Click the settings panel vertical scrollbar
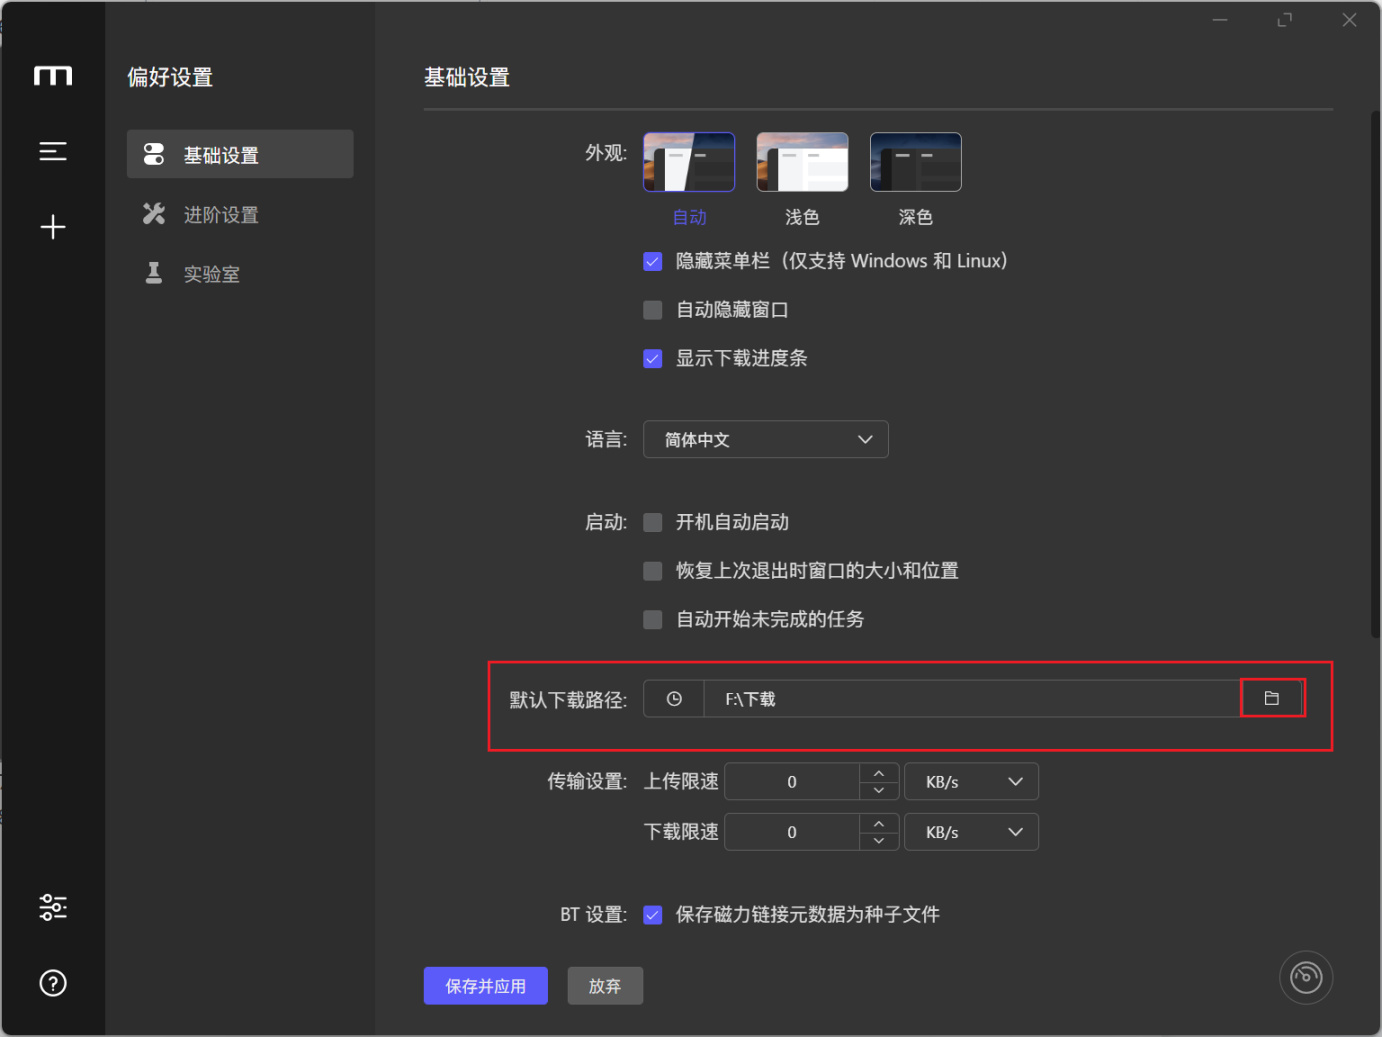The width and height of the screenshot is (1382, 1037). click(x=1376, y=375)
